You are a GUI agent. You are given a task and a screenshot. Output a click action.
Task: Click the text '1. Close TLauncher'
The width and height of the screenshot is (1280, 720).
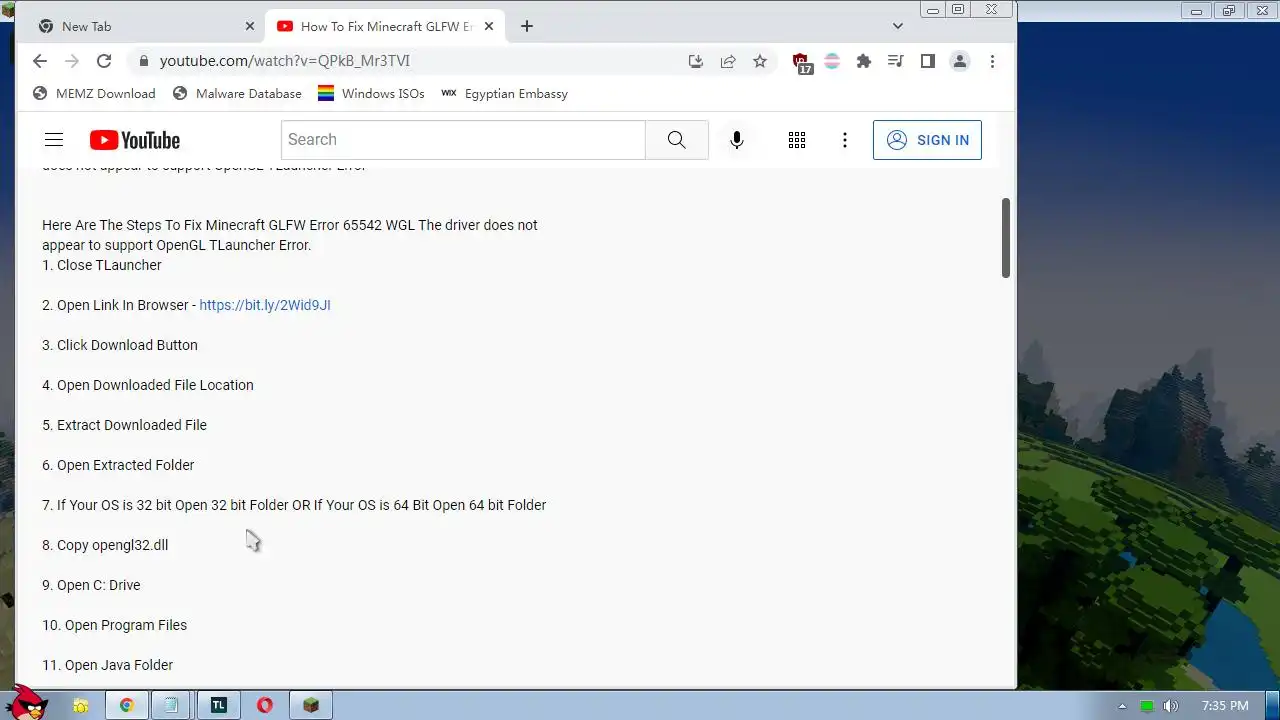pos(102,265)
